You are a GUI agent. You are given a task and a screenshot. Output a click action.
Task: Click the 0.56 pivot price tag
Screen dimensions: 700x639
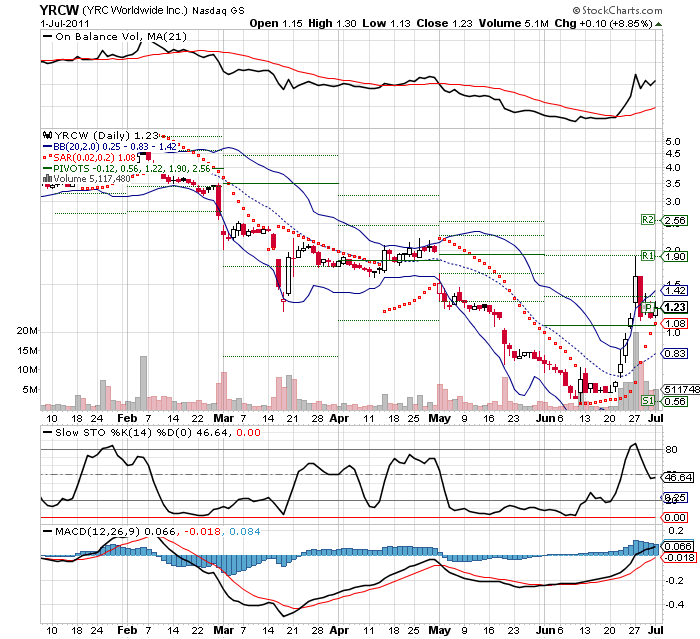point(675,401)
